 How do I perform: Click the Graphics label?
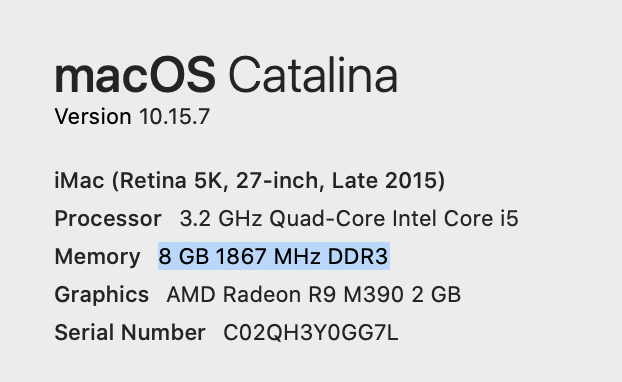point(102,295)
